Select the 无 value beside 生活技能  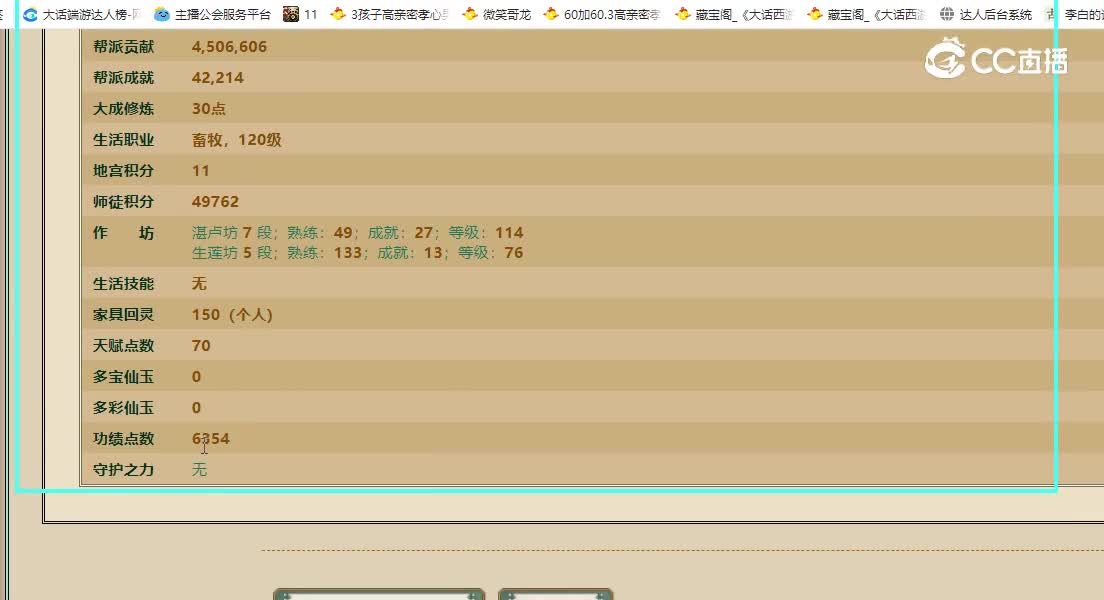pyautogui.click(x=199, y=283)
